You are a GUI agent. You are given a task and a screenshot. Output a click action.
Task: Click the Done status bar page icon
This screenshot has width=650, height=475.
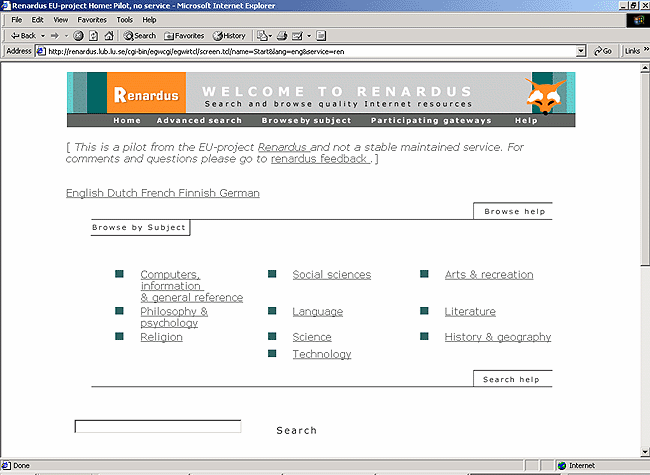(6, 465)
